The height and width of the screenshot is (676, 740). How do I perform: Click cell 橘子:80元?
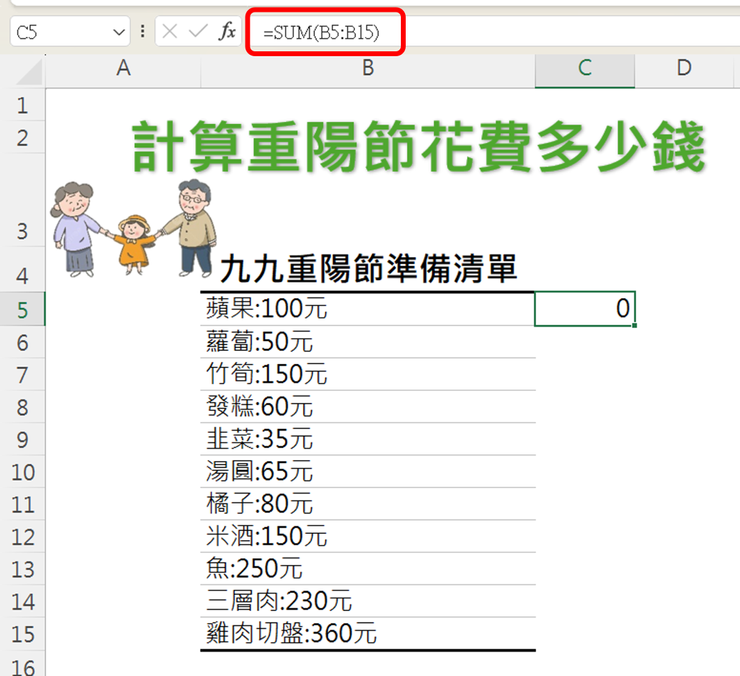(x=368, y=504)
